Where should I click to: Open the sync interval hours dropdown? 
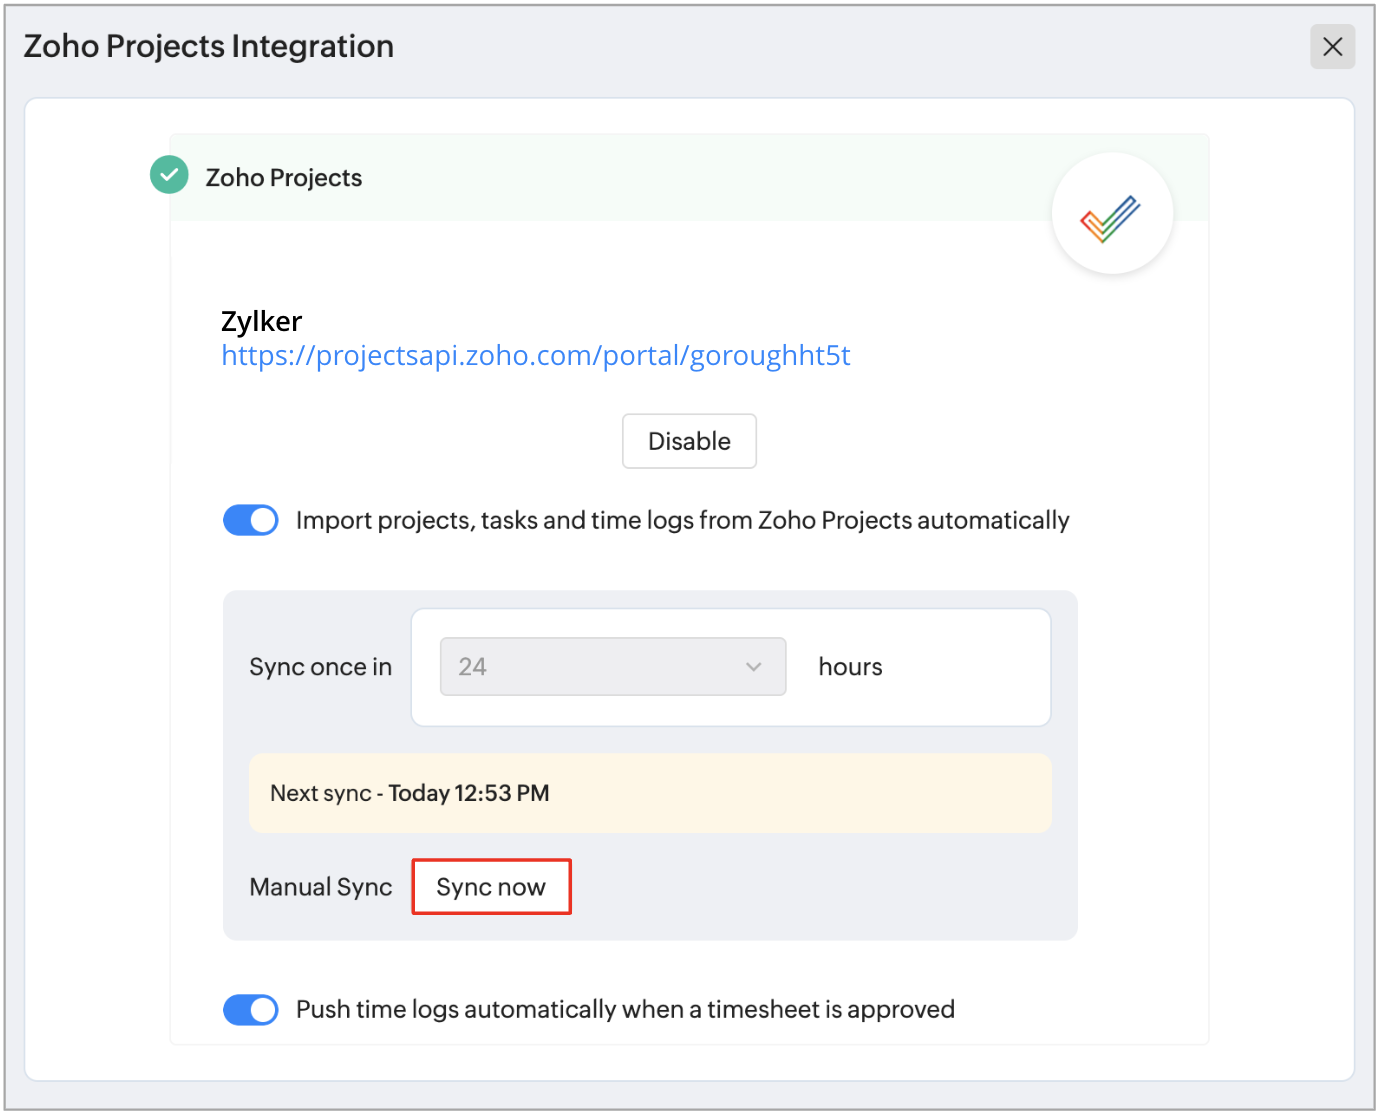[613, 667]
